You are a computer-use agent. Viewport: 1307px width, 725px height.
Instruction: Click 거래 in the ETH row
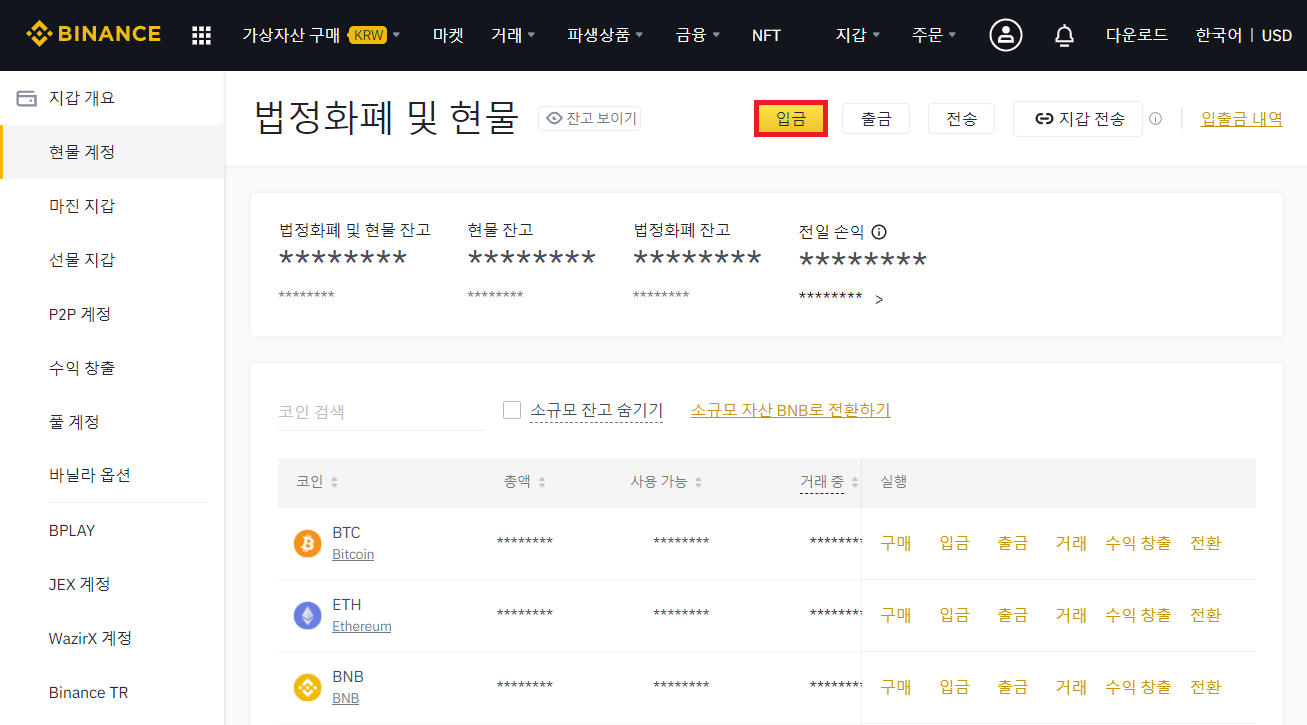tap(1071, 615)
